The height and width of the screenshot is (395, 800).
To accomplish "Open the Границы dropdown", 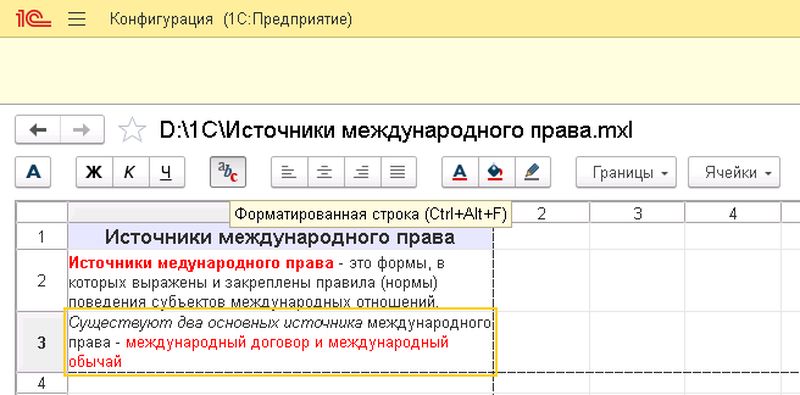I will 626,172.
